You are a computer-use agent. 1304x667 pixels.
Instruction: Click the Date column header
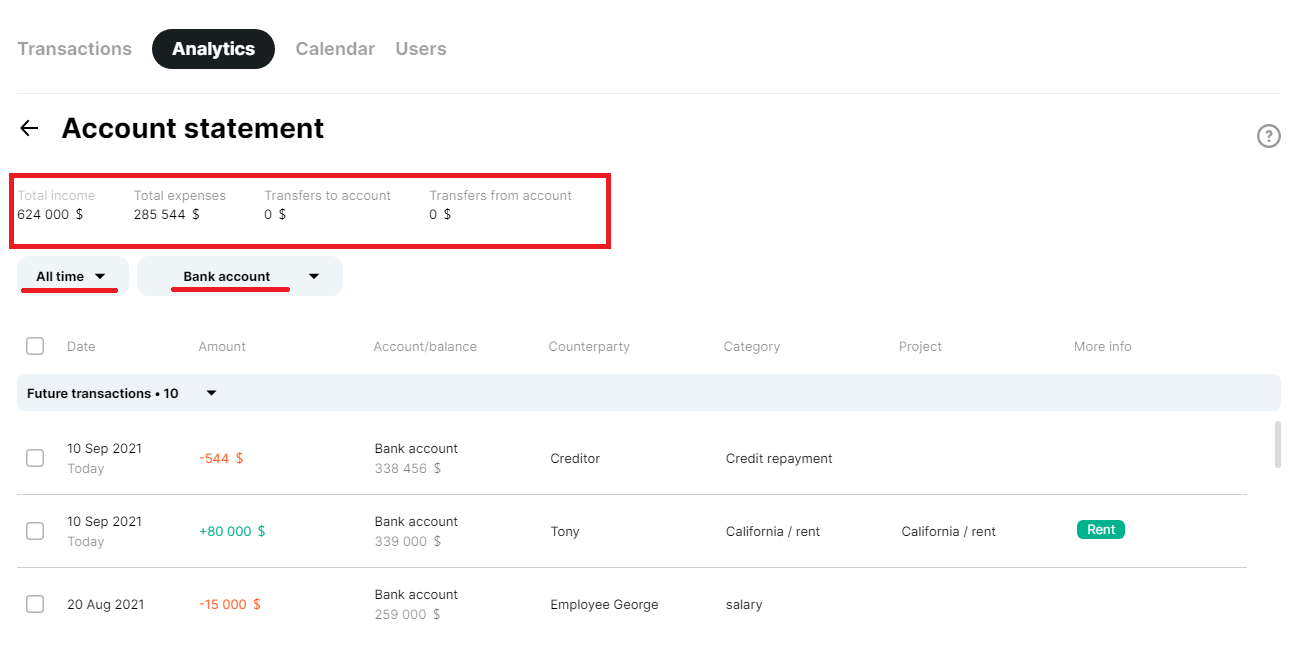(x=81, y=346)
